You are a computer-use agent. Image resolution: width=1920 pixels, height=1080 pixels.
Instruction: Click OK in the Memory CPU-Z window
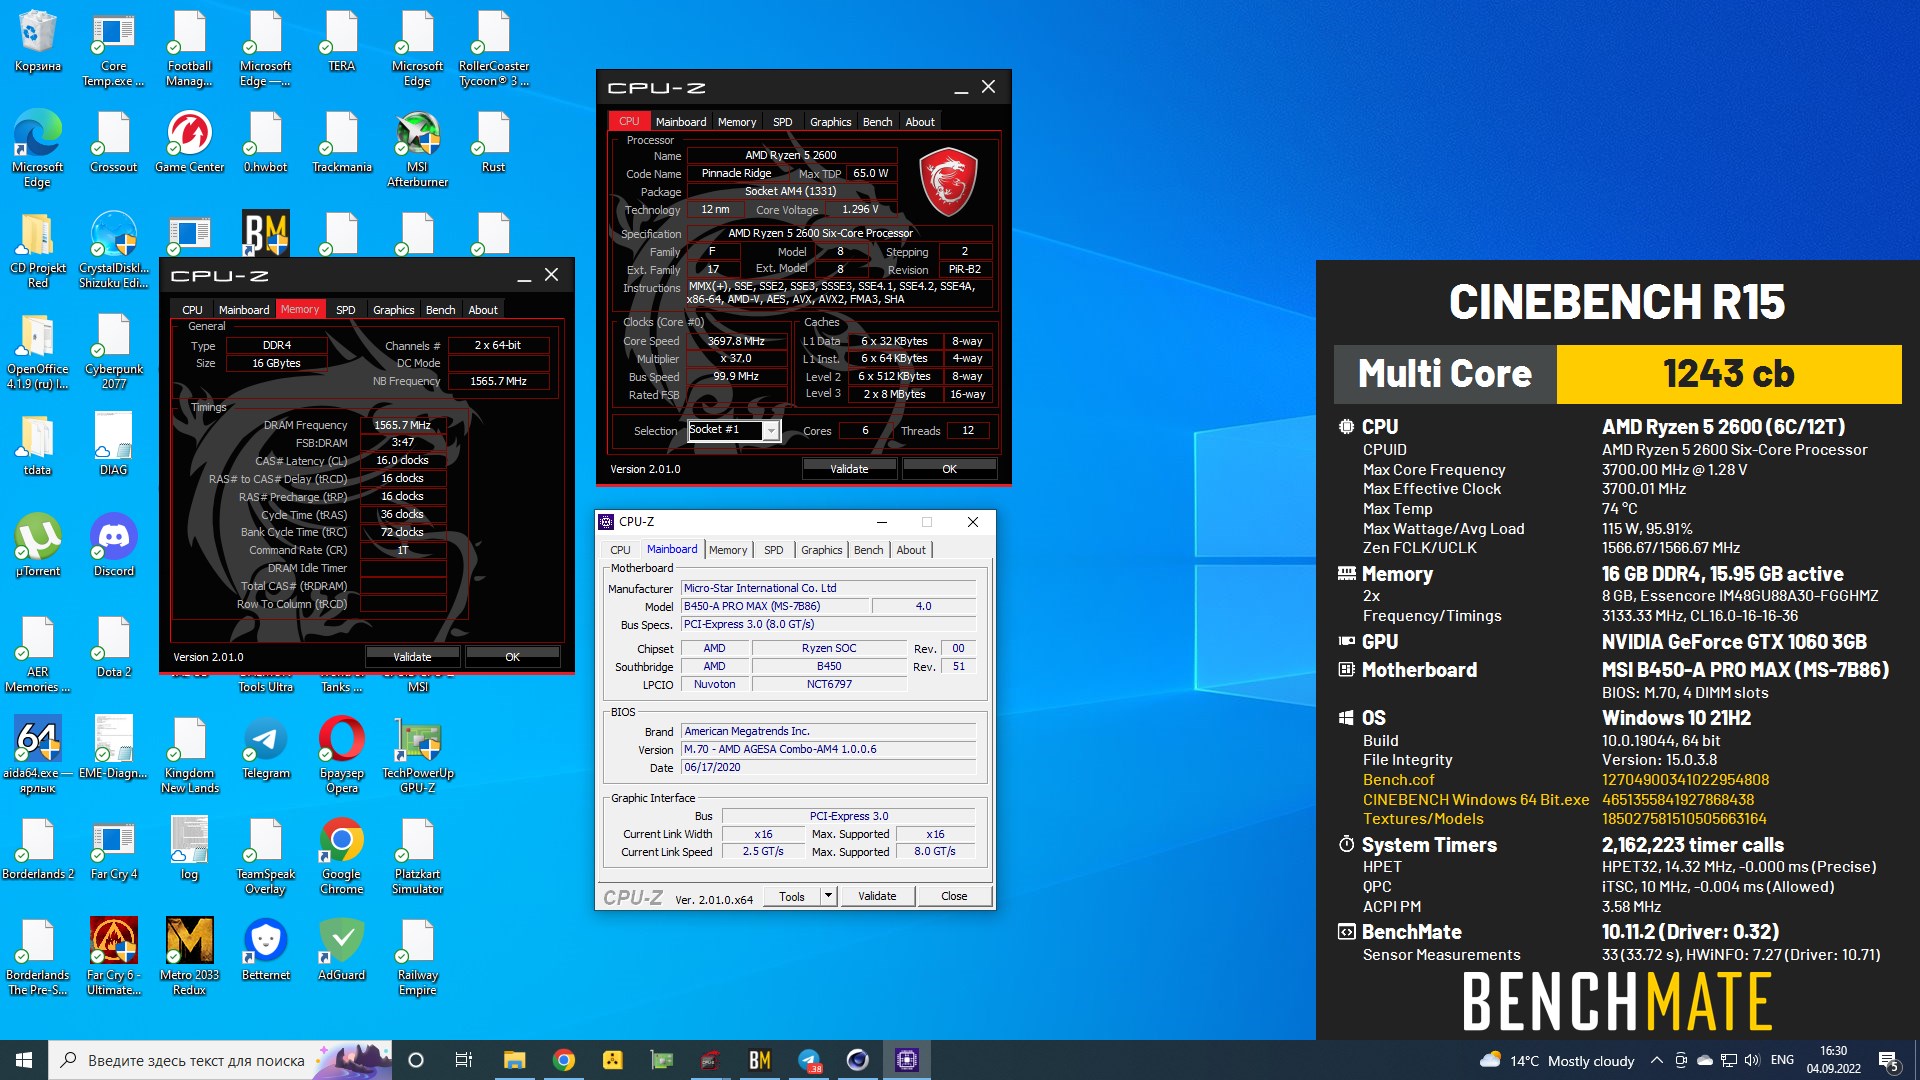(x=512, y=657)
